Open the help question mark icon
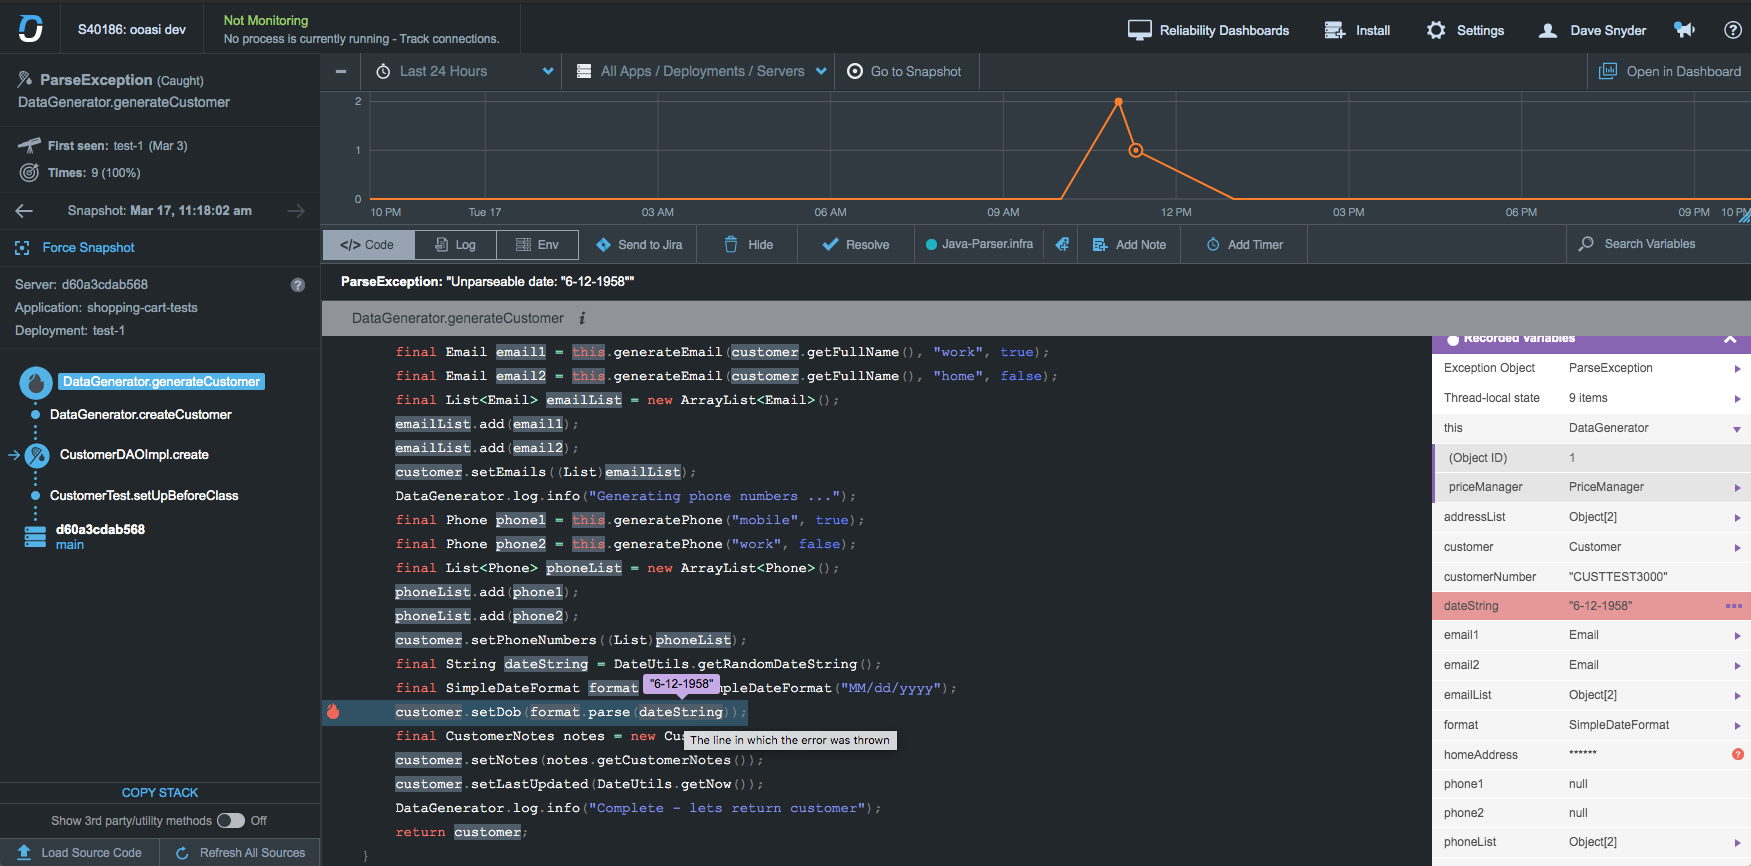 (x=1733, y=30)
